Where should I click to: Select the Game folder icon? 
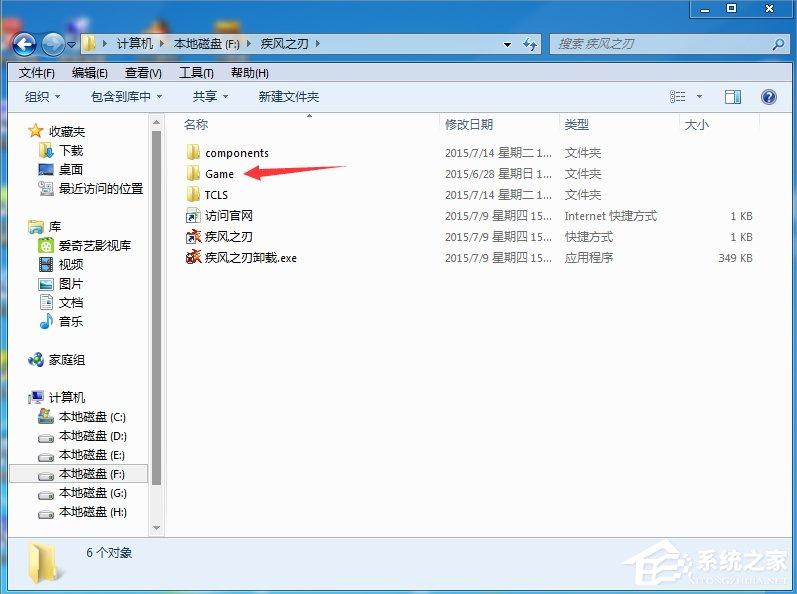click(193, 174)
